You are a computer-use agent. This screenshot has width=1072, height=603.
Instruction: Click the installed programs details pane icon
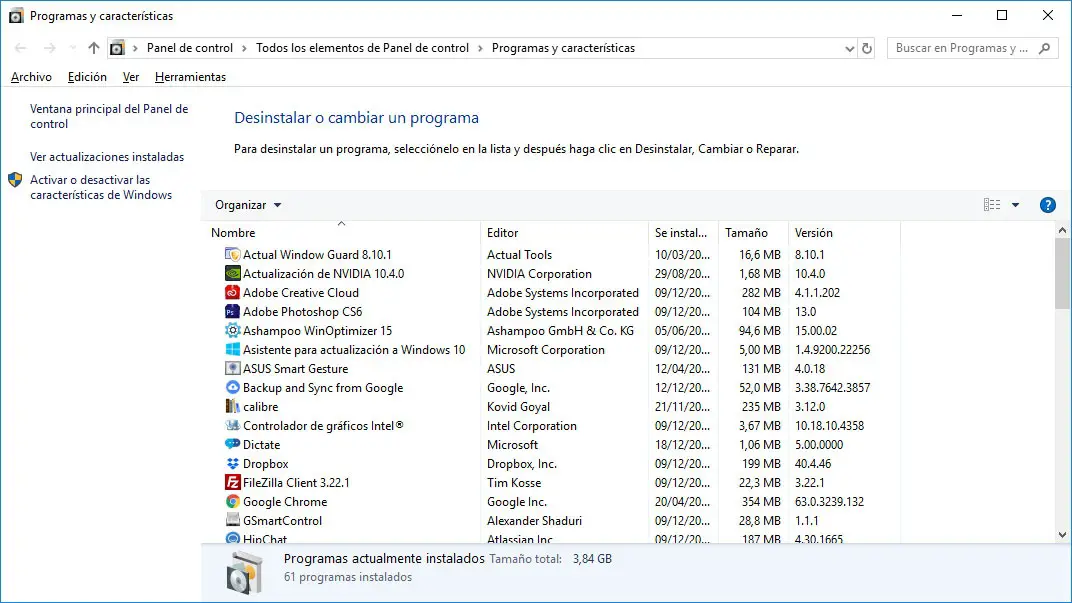[x=244, y=572]
